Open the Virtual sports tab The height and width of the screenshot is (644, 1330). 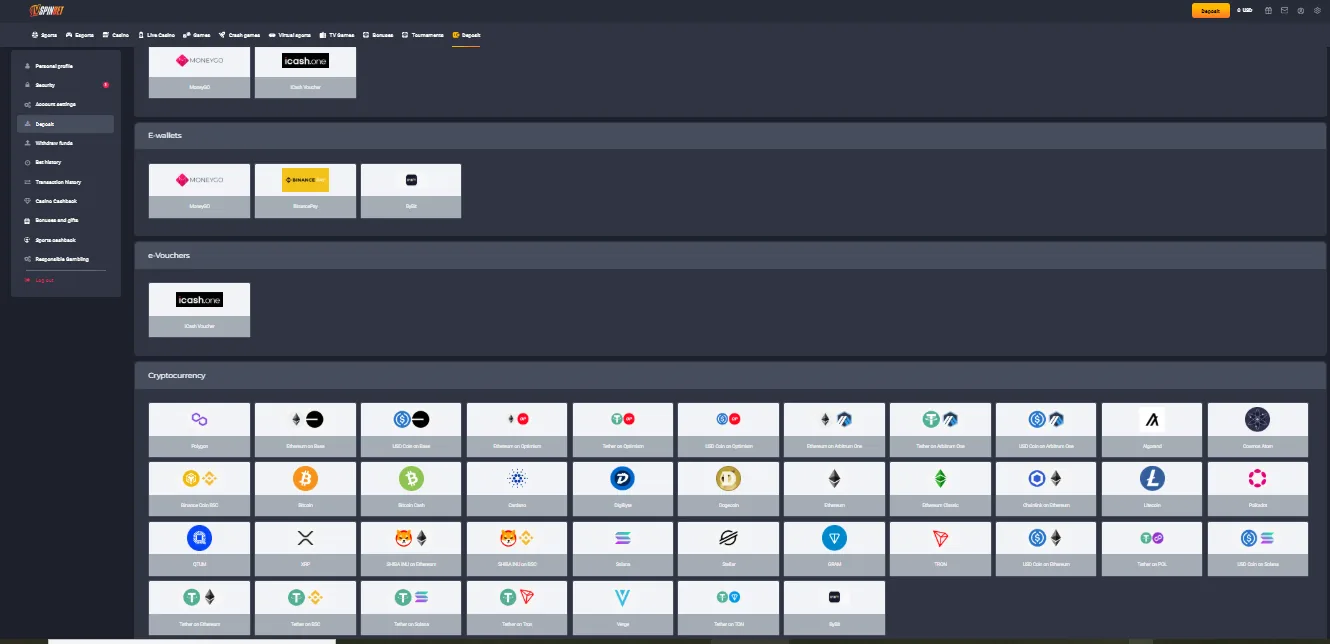pyautogui.click(x=290, y=34)
